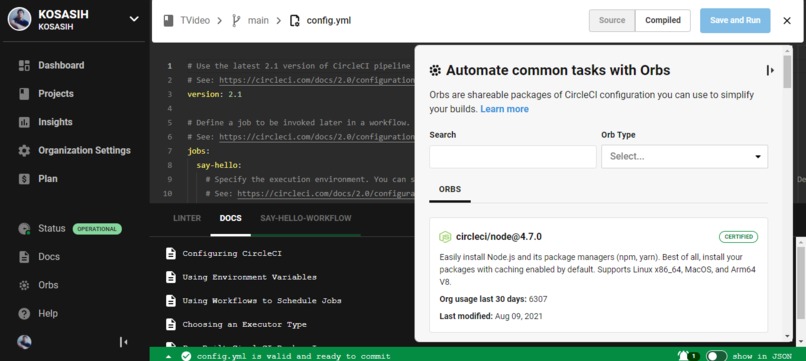The image size is (806, 361).
Task: Click 'Choosing an Executor Type' doc text
Action: (244, 324)
